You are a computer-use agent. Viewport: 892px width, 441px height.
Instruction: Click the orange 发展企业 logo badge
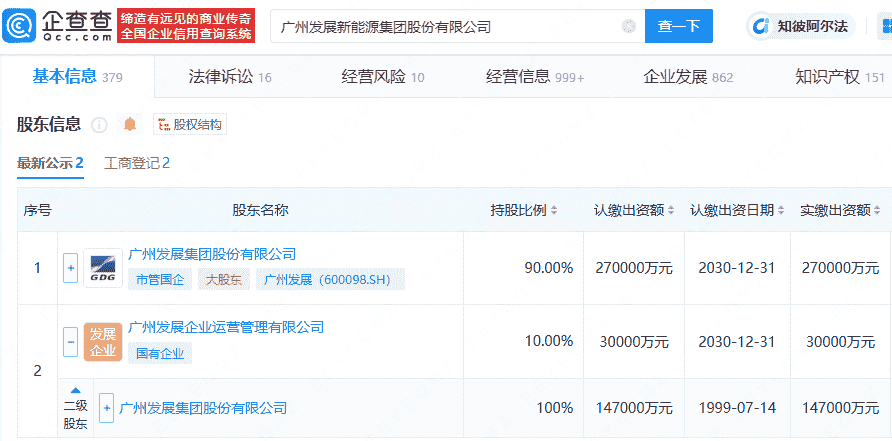pyautogui.click(x=103, y=342)
